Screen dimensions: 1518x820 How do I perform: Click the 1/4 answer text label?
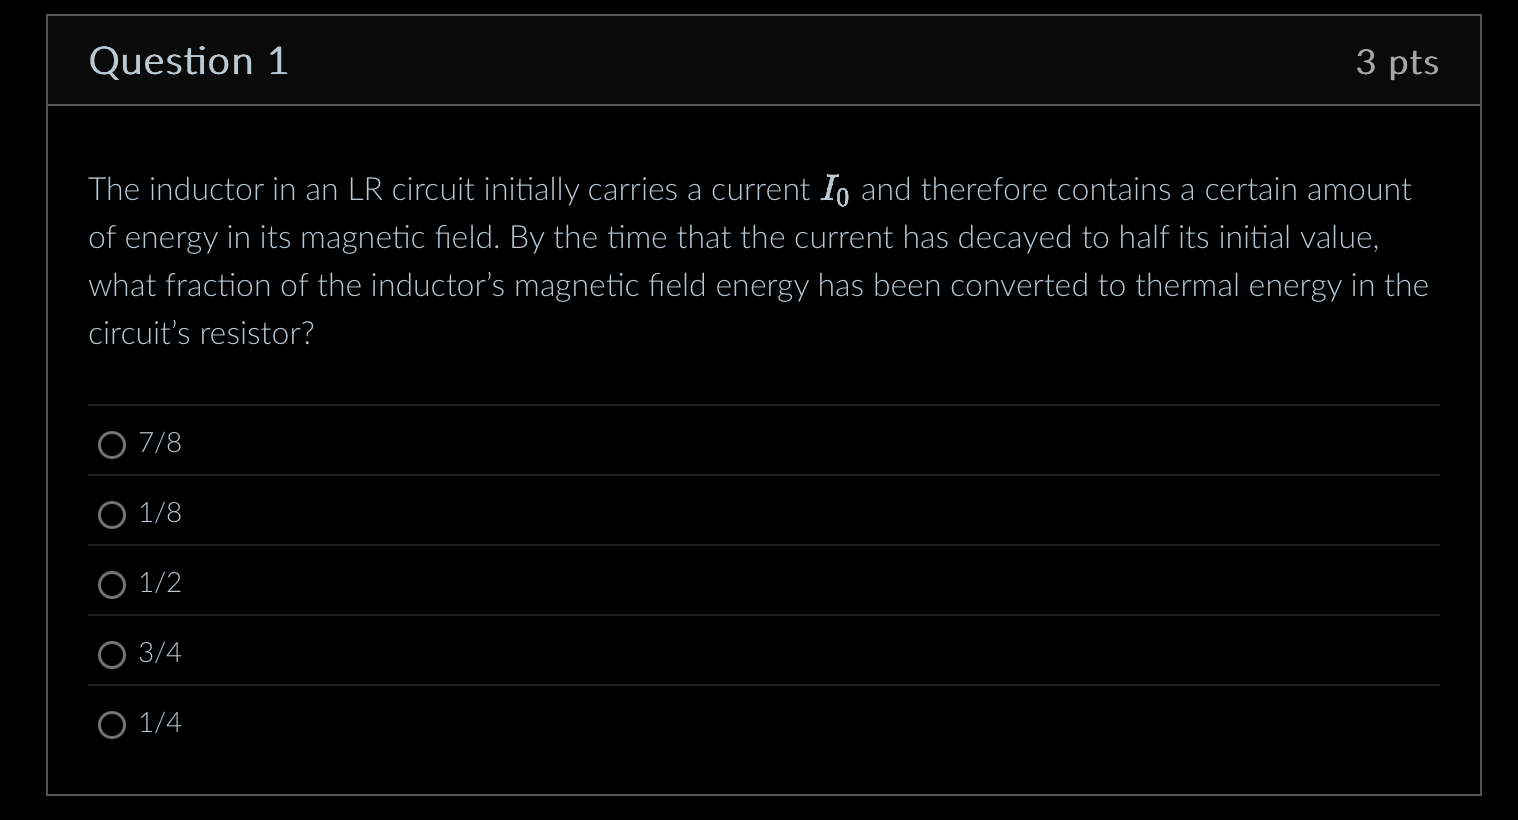pos(159,722)
